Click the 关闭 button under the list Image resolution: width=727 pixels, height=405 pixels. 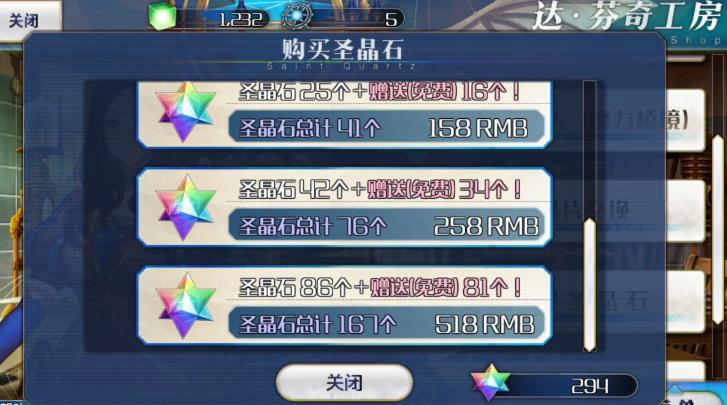[344, 383]
